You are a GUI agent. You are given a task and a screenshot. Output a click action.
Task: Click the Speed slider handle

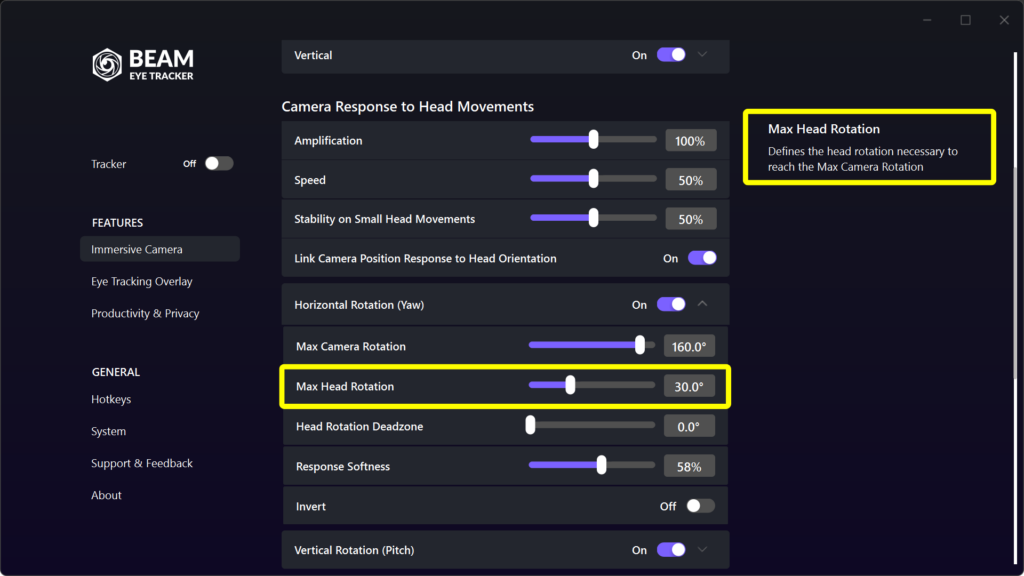point(593,178)
